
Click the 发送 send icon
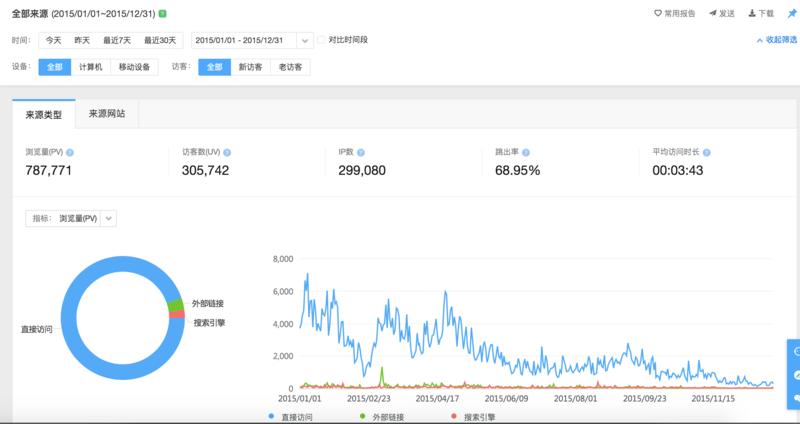[x=713, y=13]
